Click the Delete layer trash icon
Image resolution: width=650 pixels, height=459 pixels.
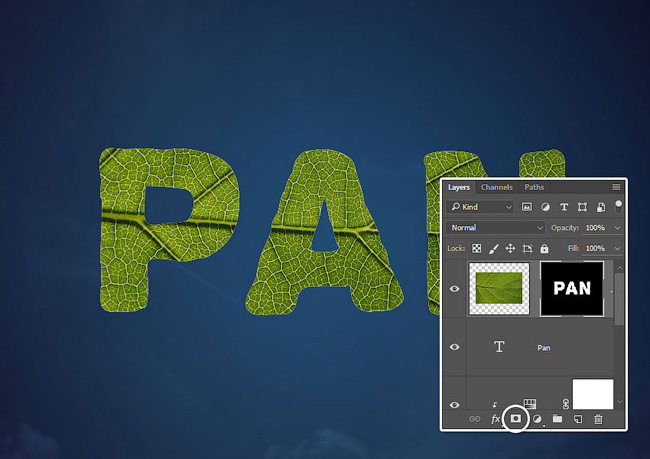pos(598,419)
